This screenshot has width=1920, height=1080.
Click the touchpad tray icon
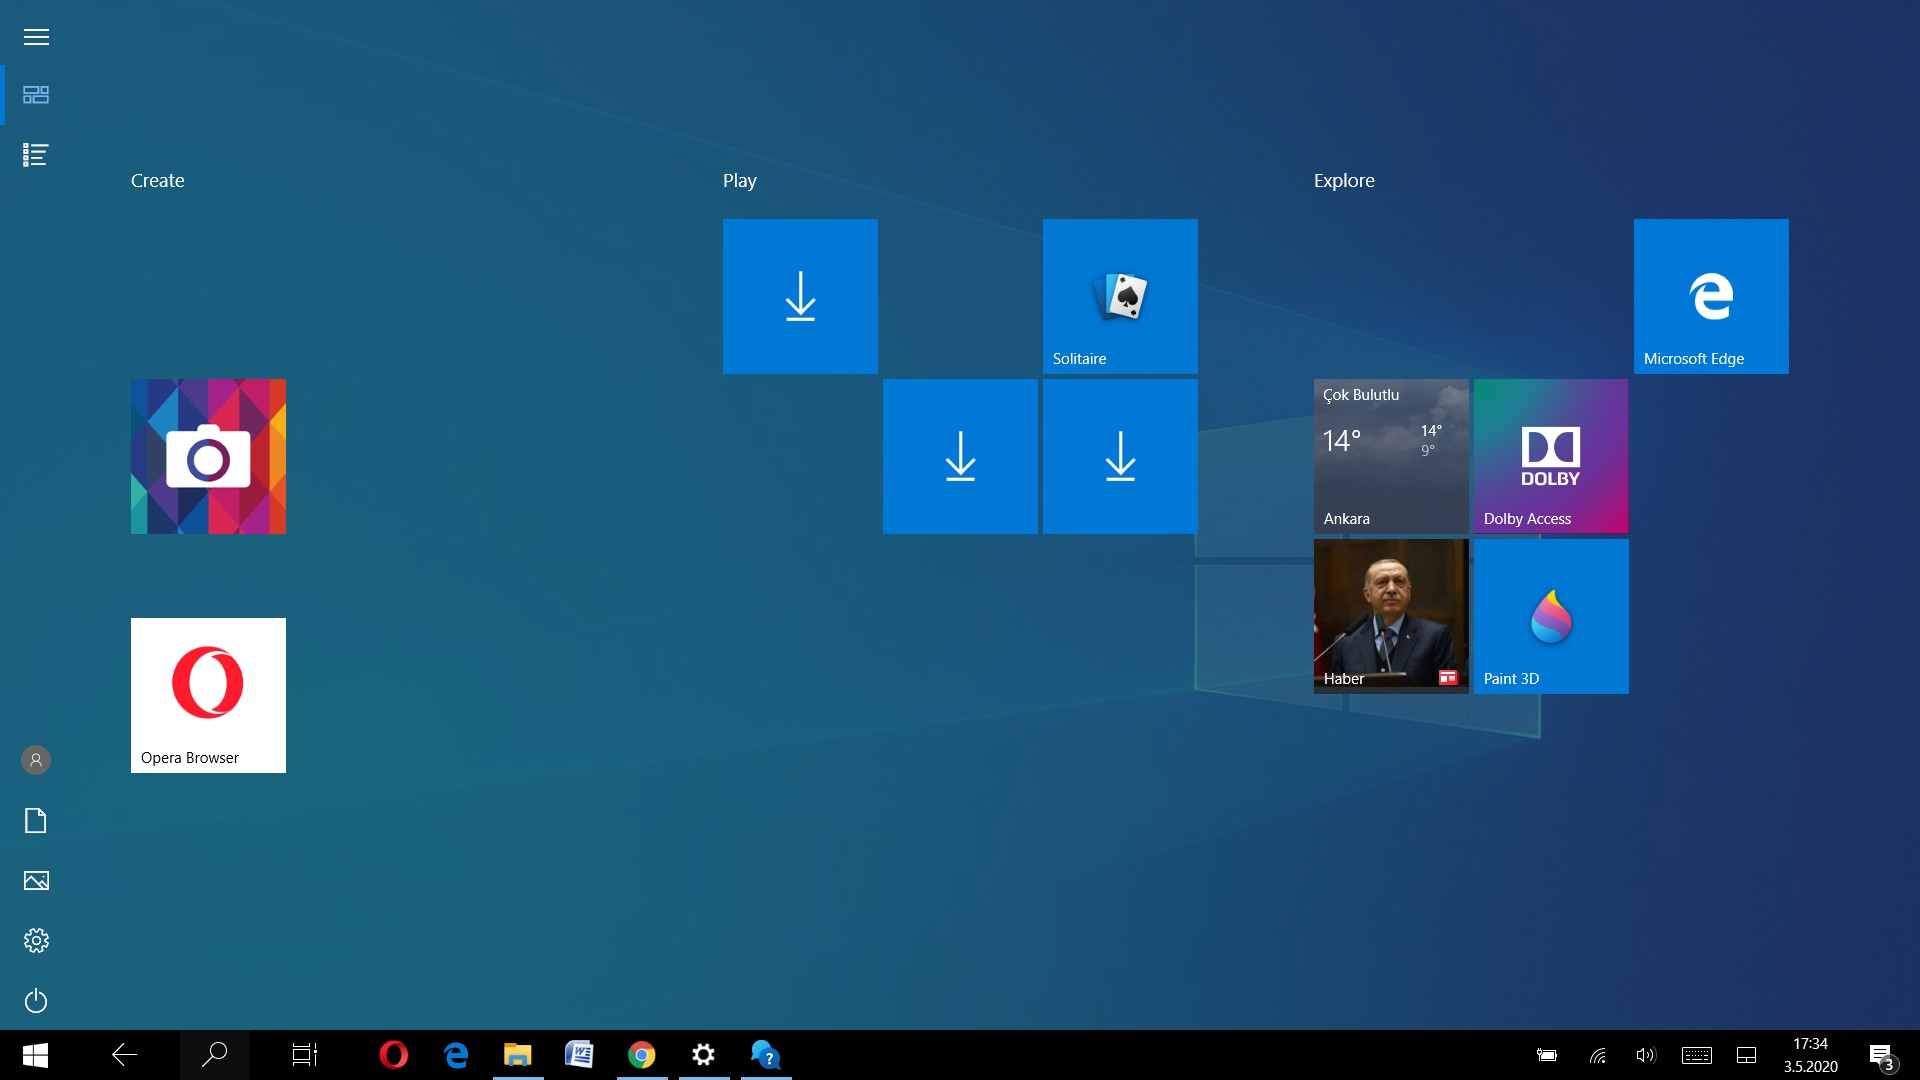(x=1747, y=1055)
